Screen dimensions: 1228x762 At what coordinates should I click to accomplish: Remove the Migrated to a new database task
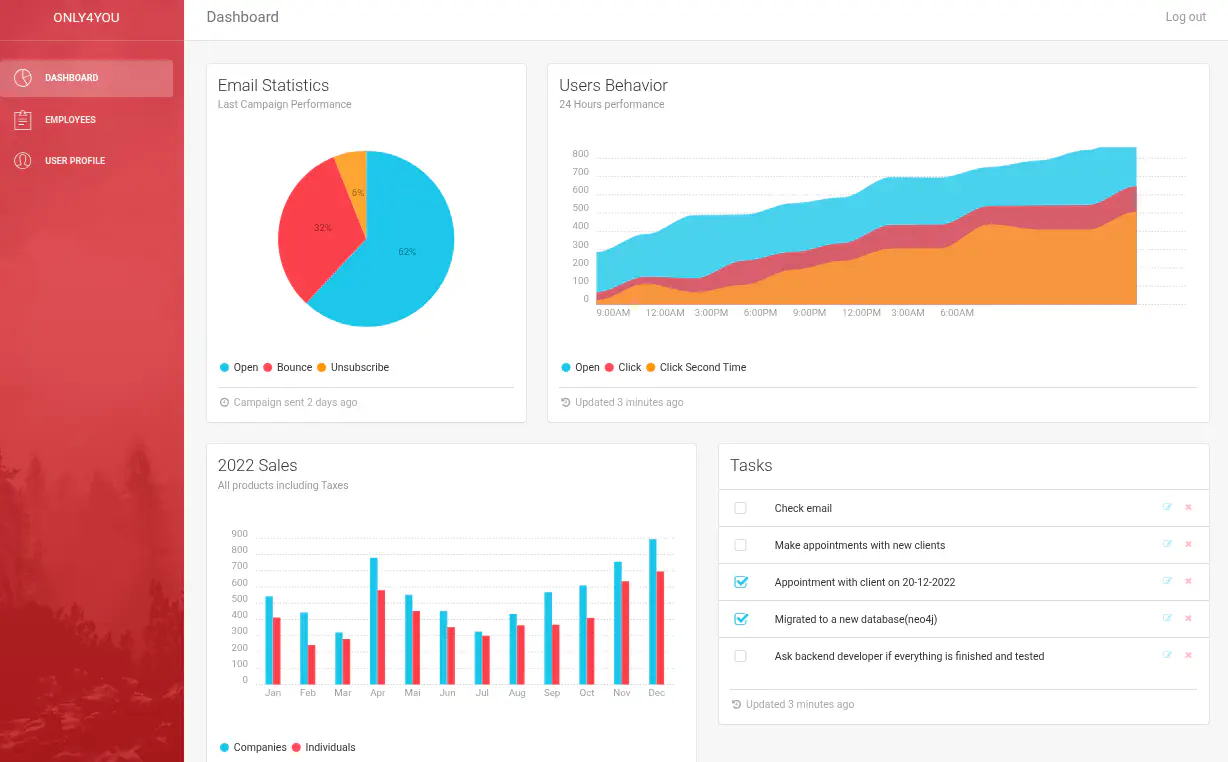click(x=1188, y=618)
